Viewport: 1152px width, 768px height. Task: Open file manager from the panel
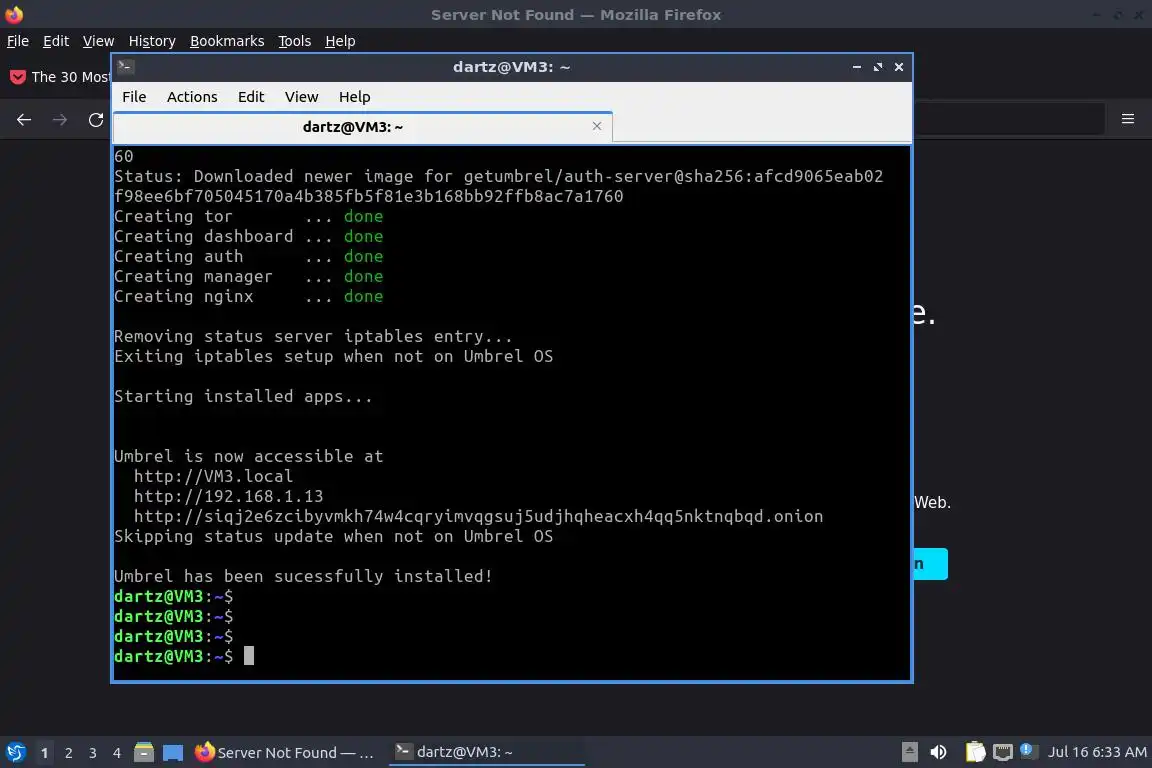pos(144,752)
